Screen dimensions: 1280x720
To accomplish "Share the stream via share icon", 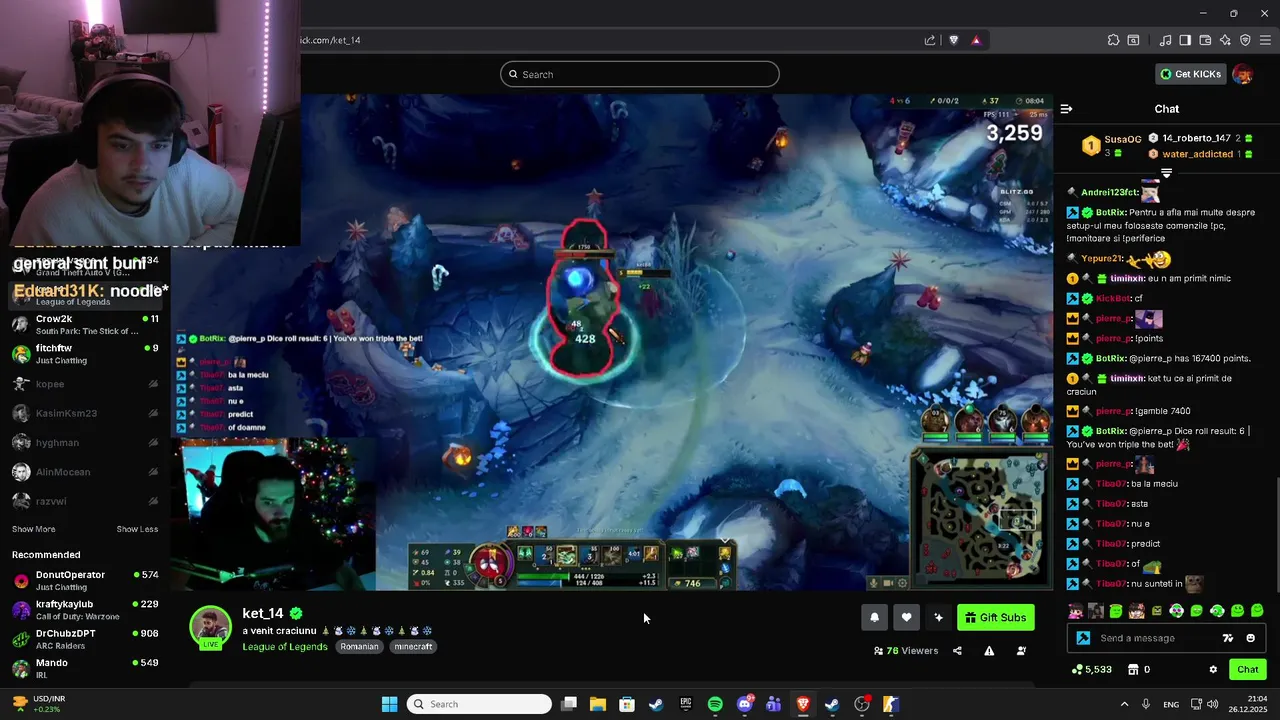I will coord(957,651).
